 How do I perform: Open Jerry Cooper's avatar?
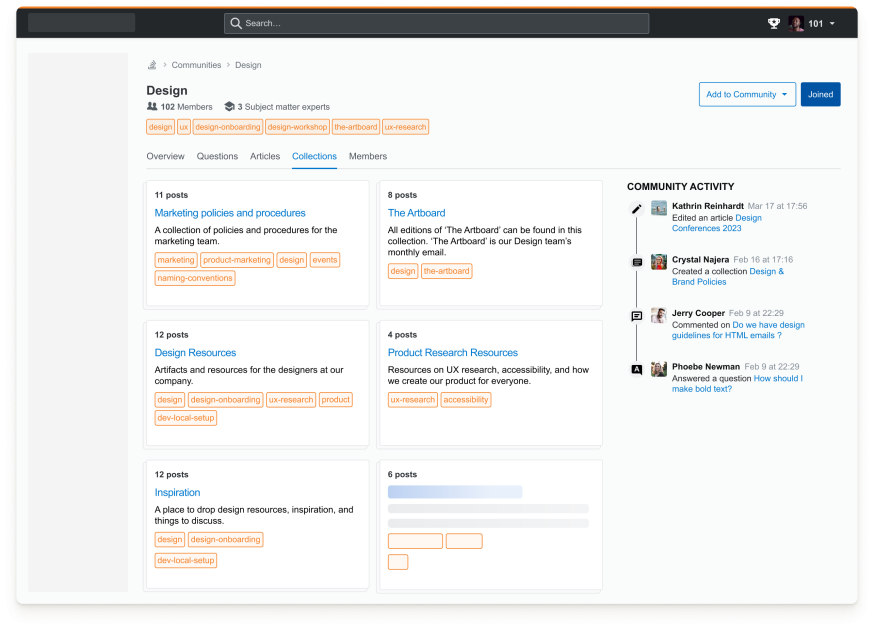click(x=659, y=315)
